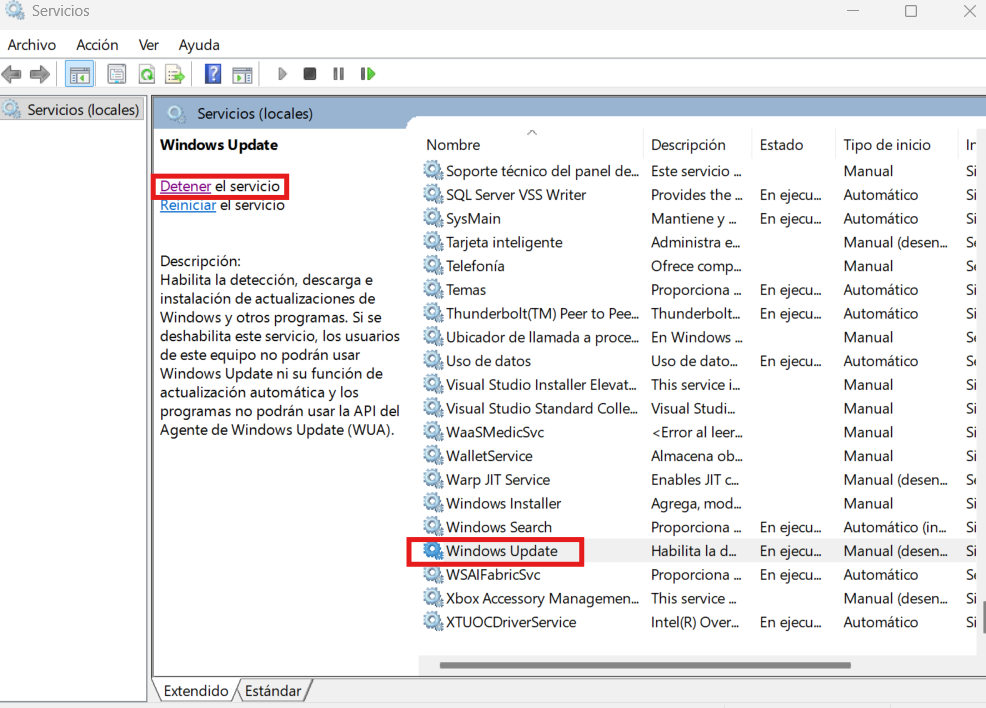The width and height of the screenshot is (986, 708).
Task: Toggle the Action pane toolbar icon
Action: (x=242, y=74)
